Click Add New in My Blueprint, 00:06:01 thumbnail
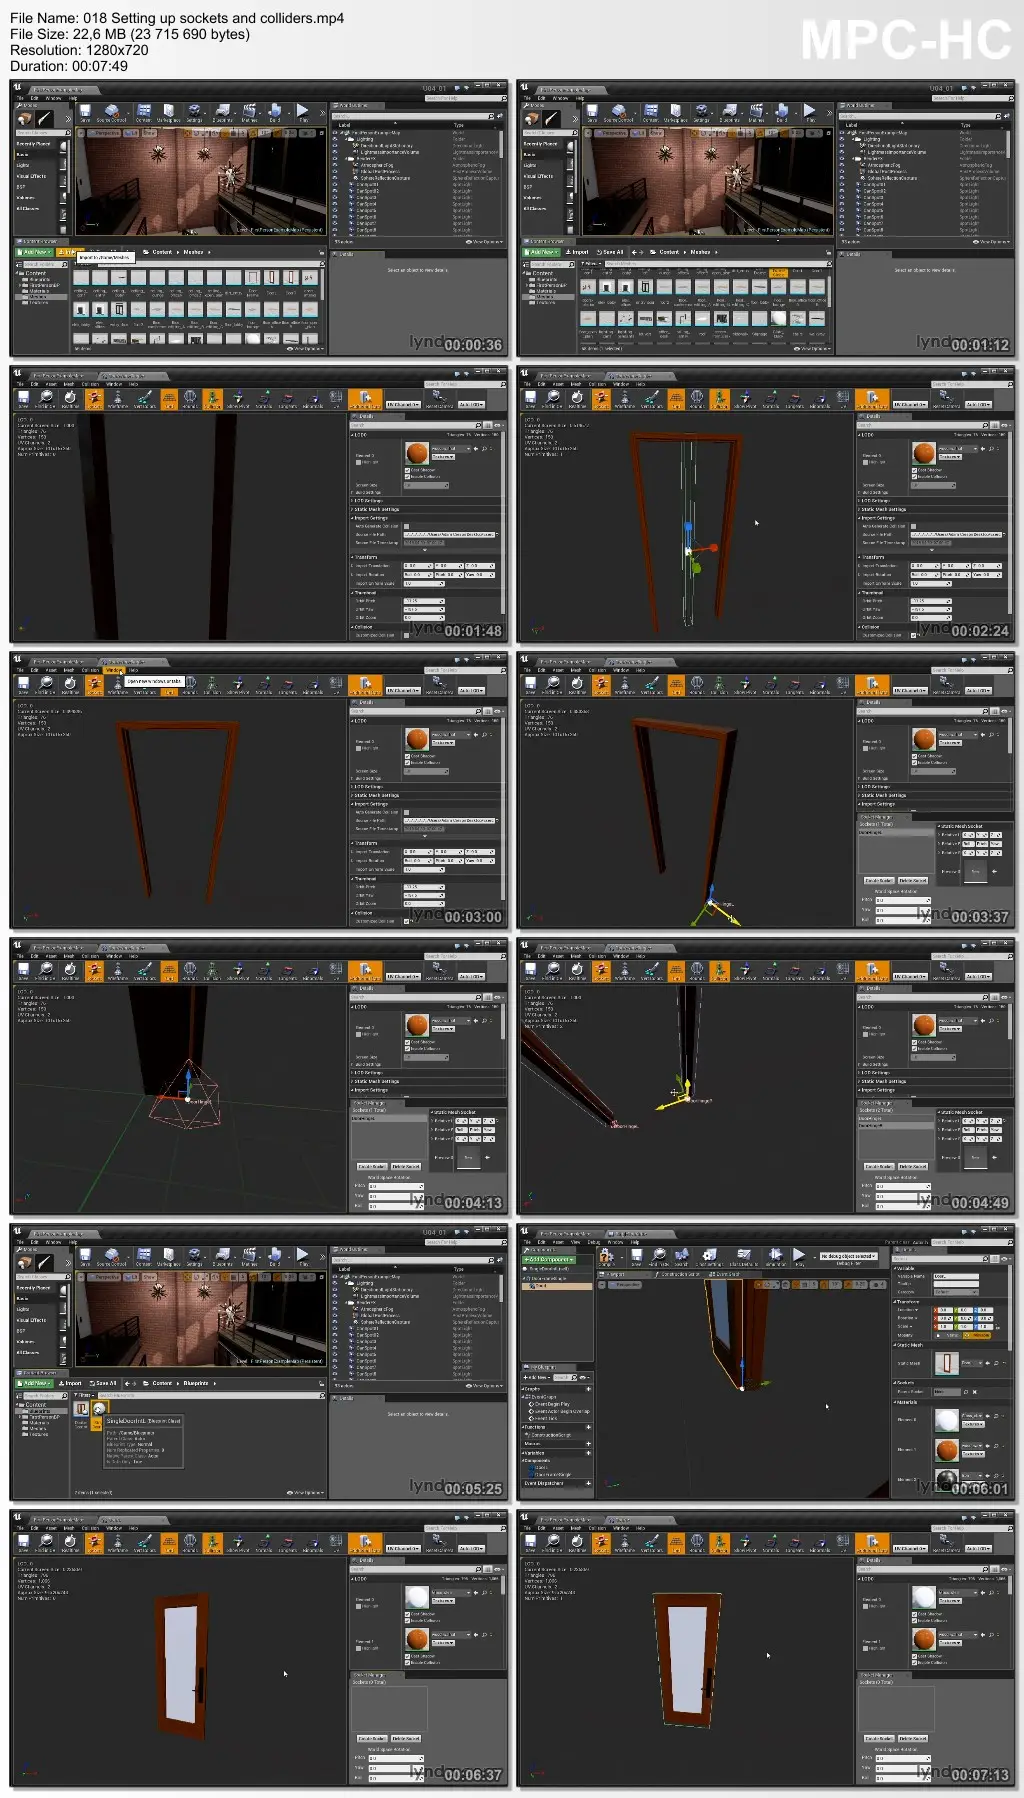Viewport: 1024px width, 1798px height. (x=537, y=1377)
